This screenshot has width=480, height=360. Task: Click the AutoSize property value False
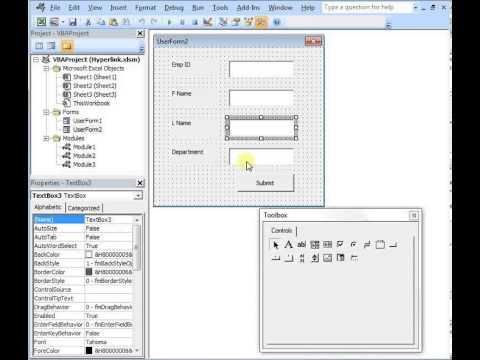(109, 228)
